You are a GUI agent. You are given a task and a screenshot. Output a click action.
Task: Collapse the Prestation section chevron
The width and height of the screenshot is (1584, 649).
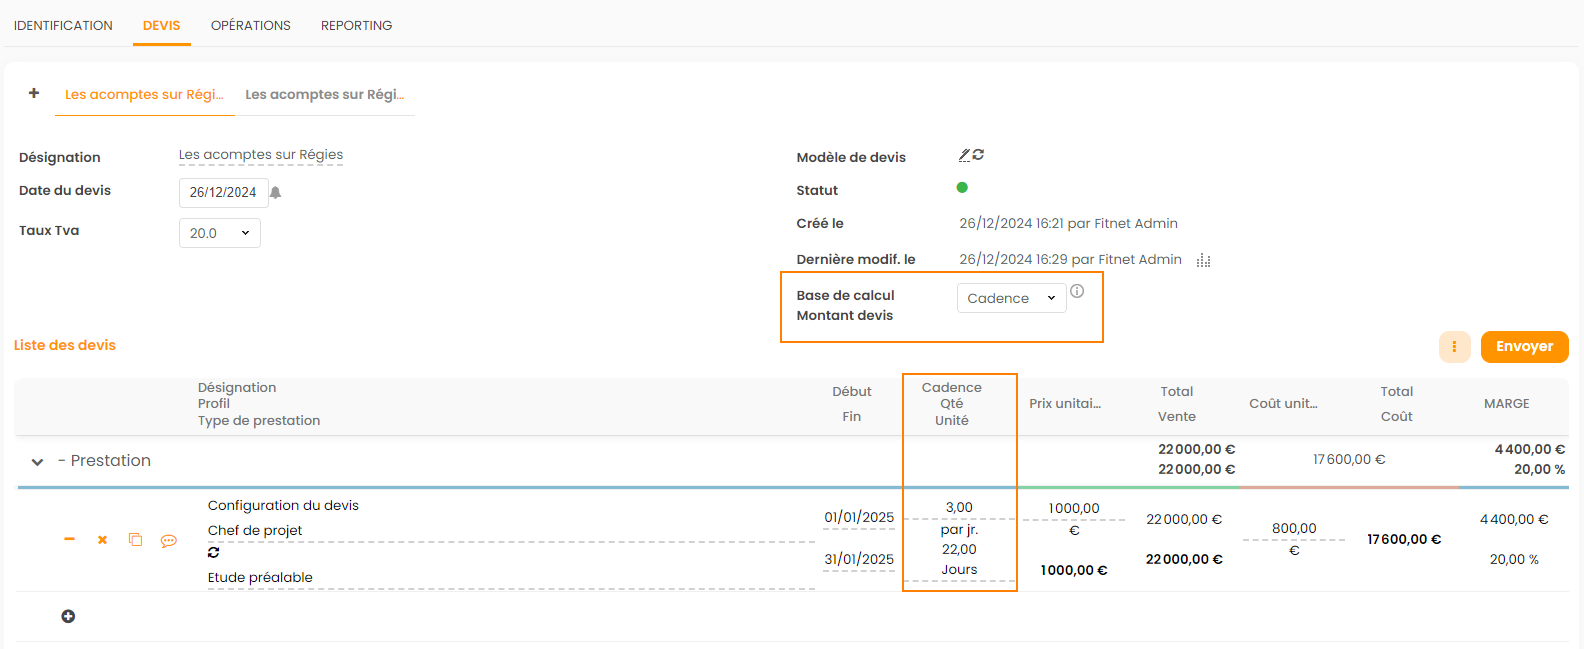coord(37,462)
